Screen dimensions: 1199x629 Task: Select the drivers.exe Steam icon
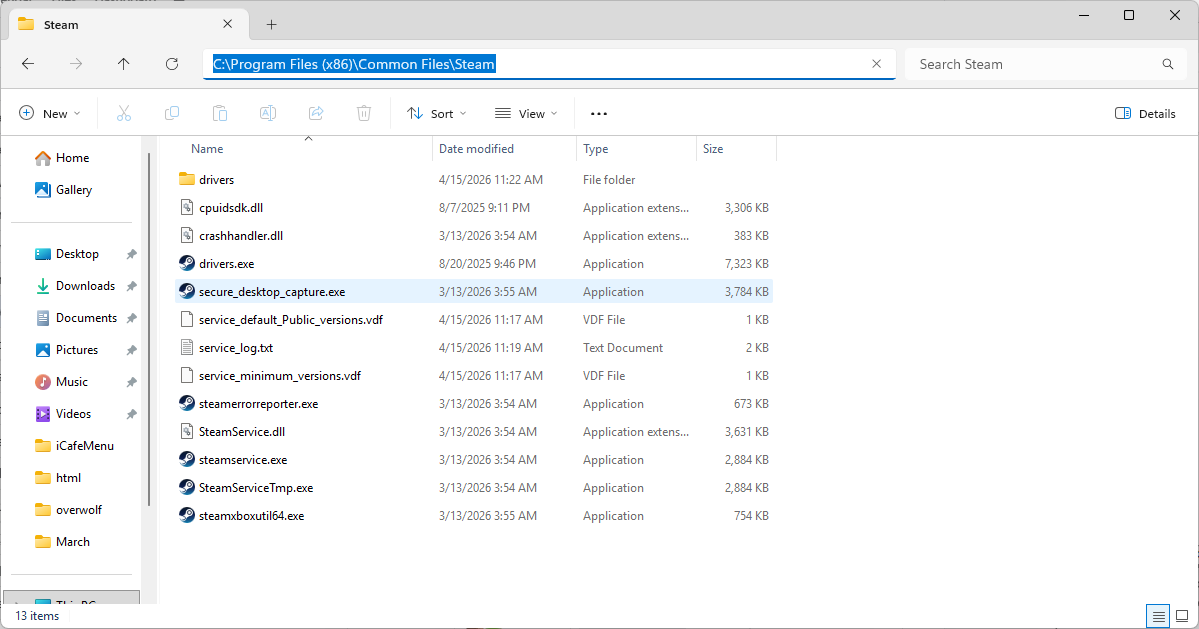point(187,264)
